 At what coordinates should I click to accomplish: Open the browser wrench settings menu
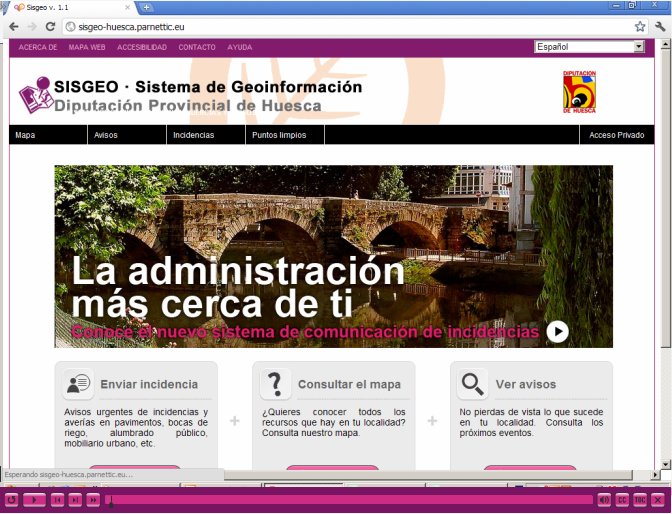[660, 26]
